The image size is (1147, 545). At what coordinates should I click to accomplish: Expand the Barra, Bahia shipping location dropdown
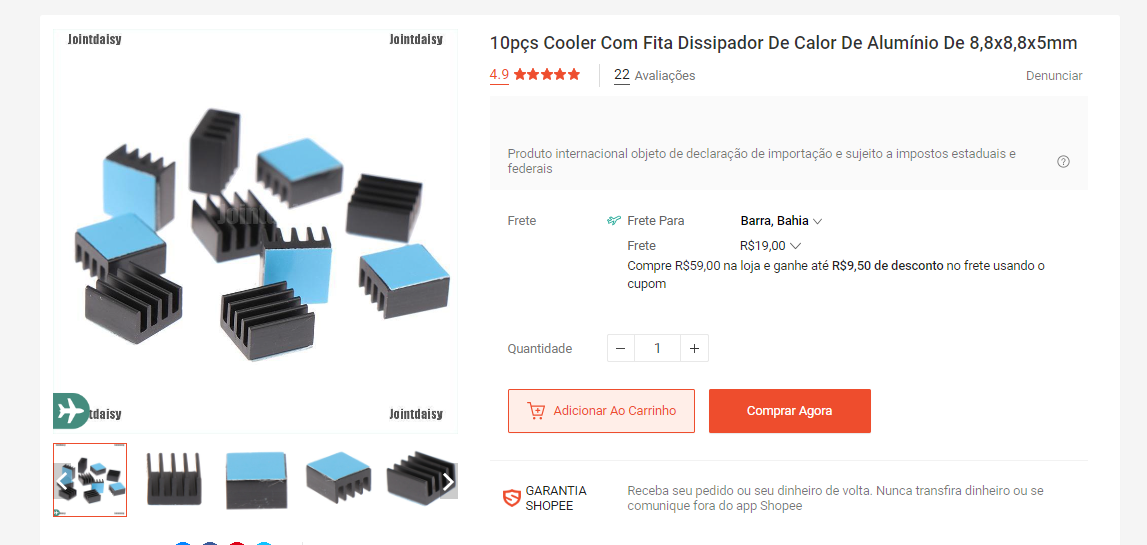pos(781,221)
